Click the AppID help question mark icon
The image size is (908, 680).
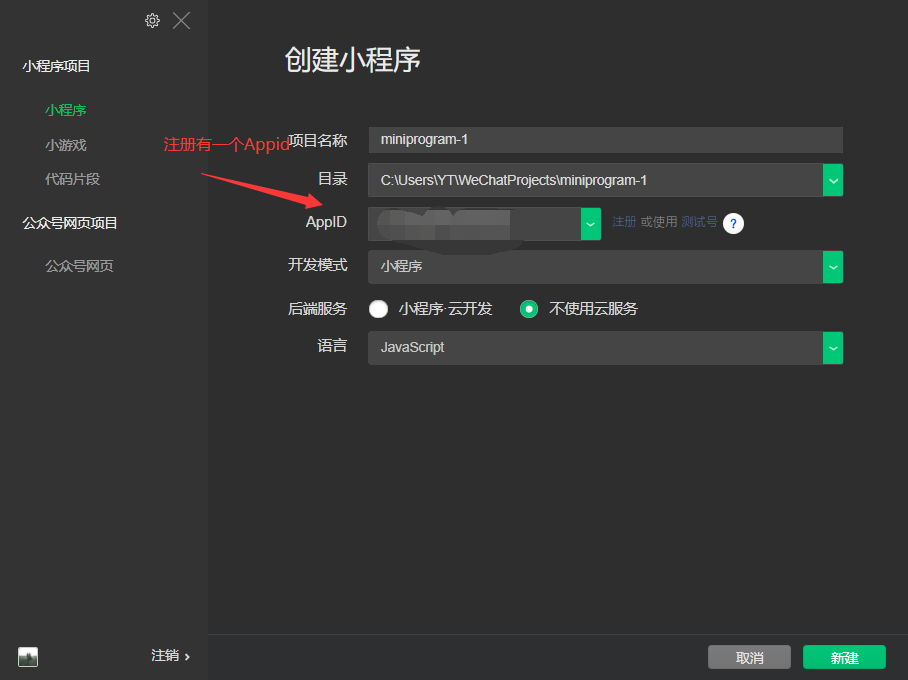pos(733,223)
